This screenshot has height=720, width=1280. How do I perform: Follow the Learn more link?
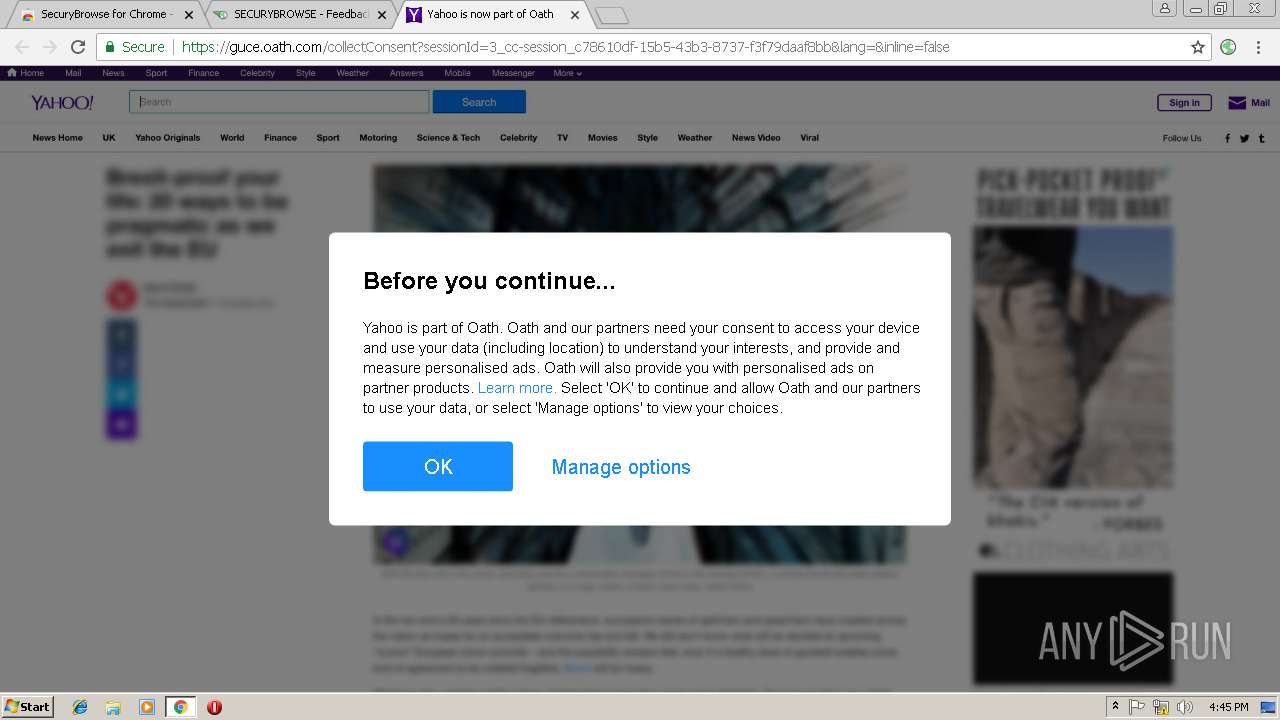coord(516,388)
